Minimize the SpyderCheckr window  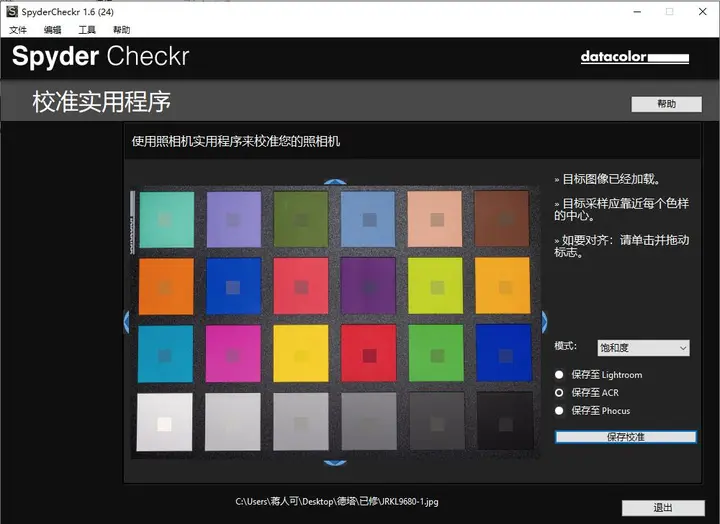click(637, 11)
